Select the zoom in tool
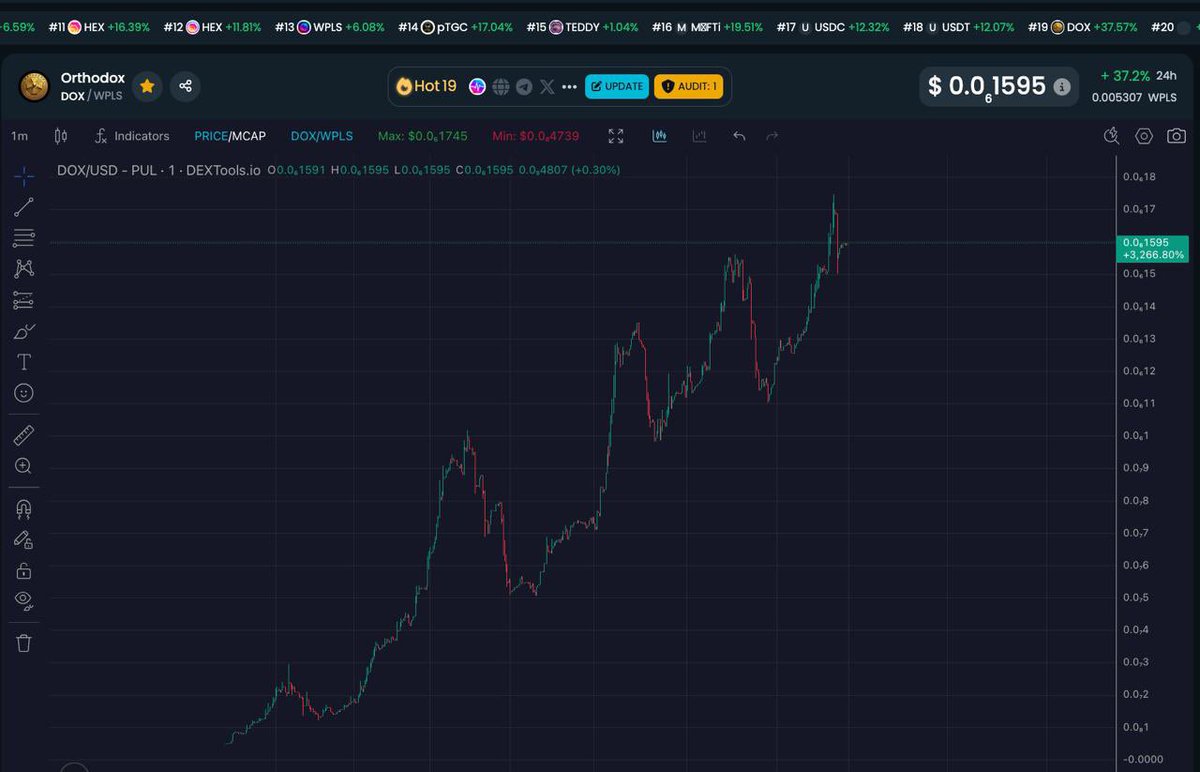Screen dimensions: 1200x772 coord(24,466)
